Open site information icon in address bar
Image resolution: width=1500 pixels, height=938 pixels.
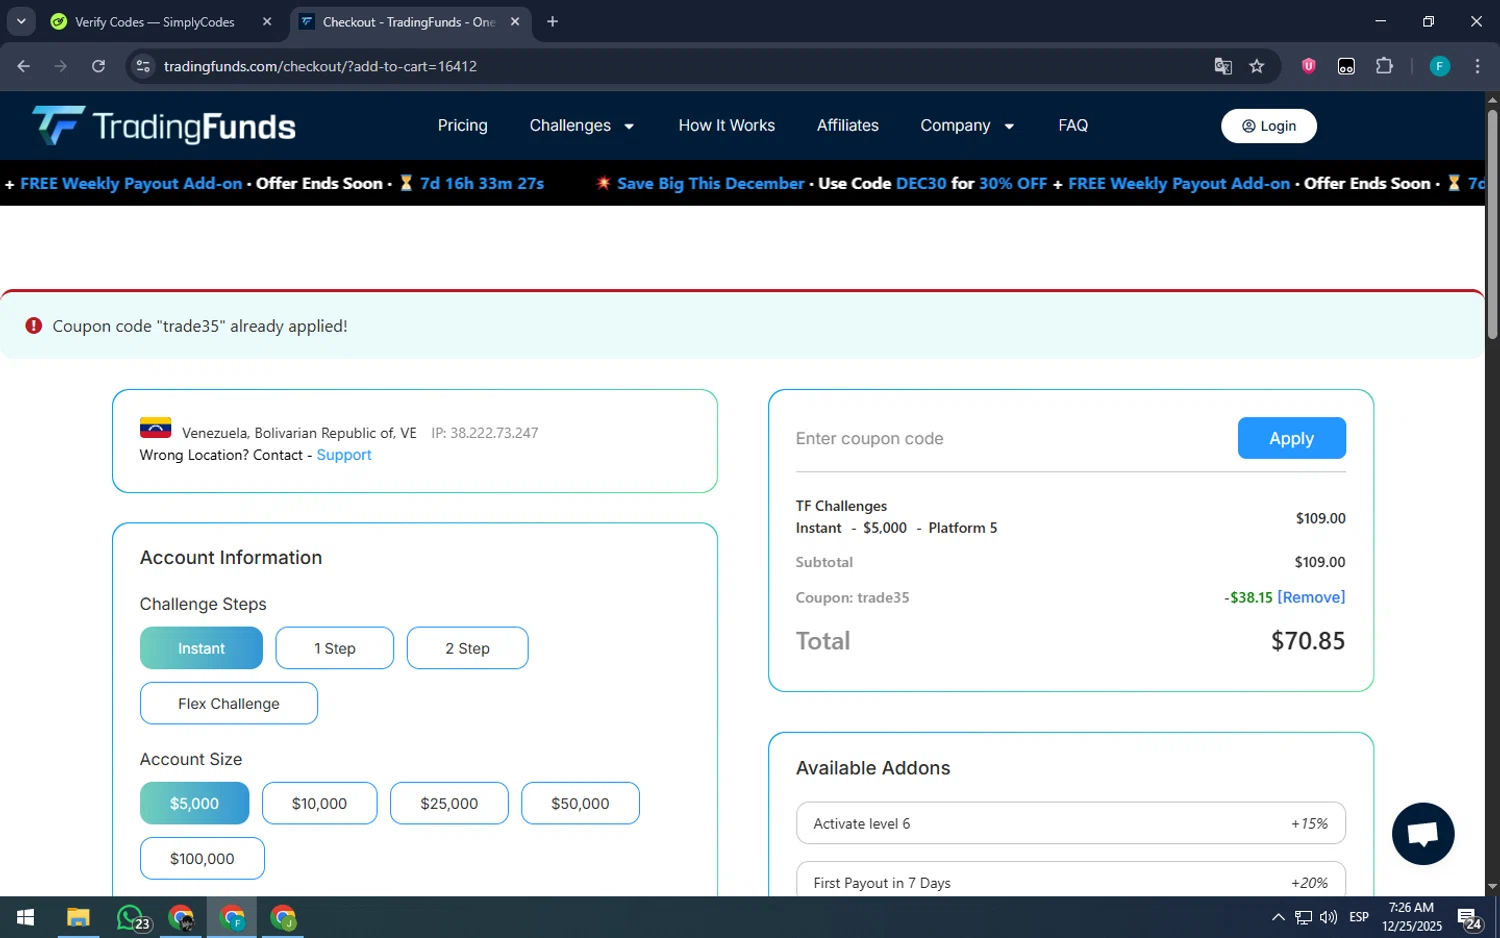tap(143, 66)
